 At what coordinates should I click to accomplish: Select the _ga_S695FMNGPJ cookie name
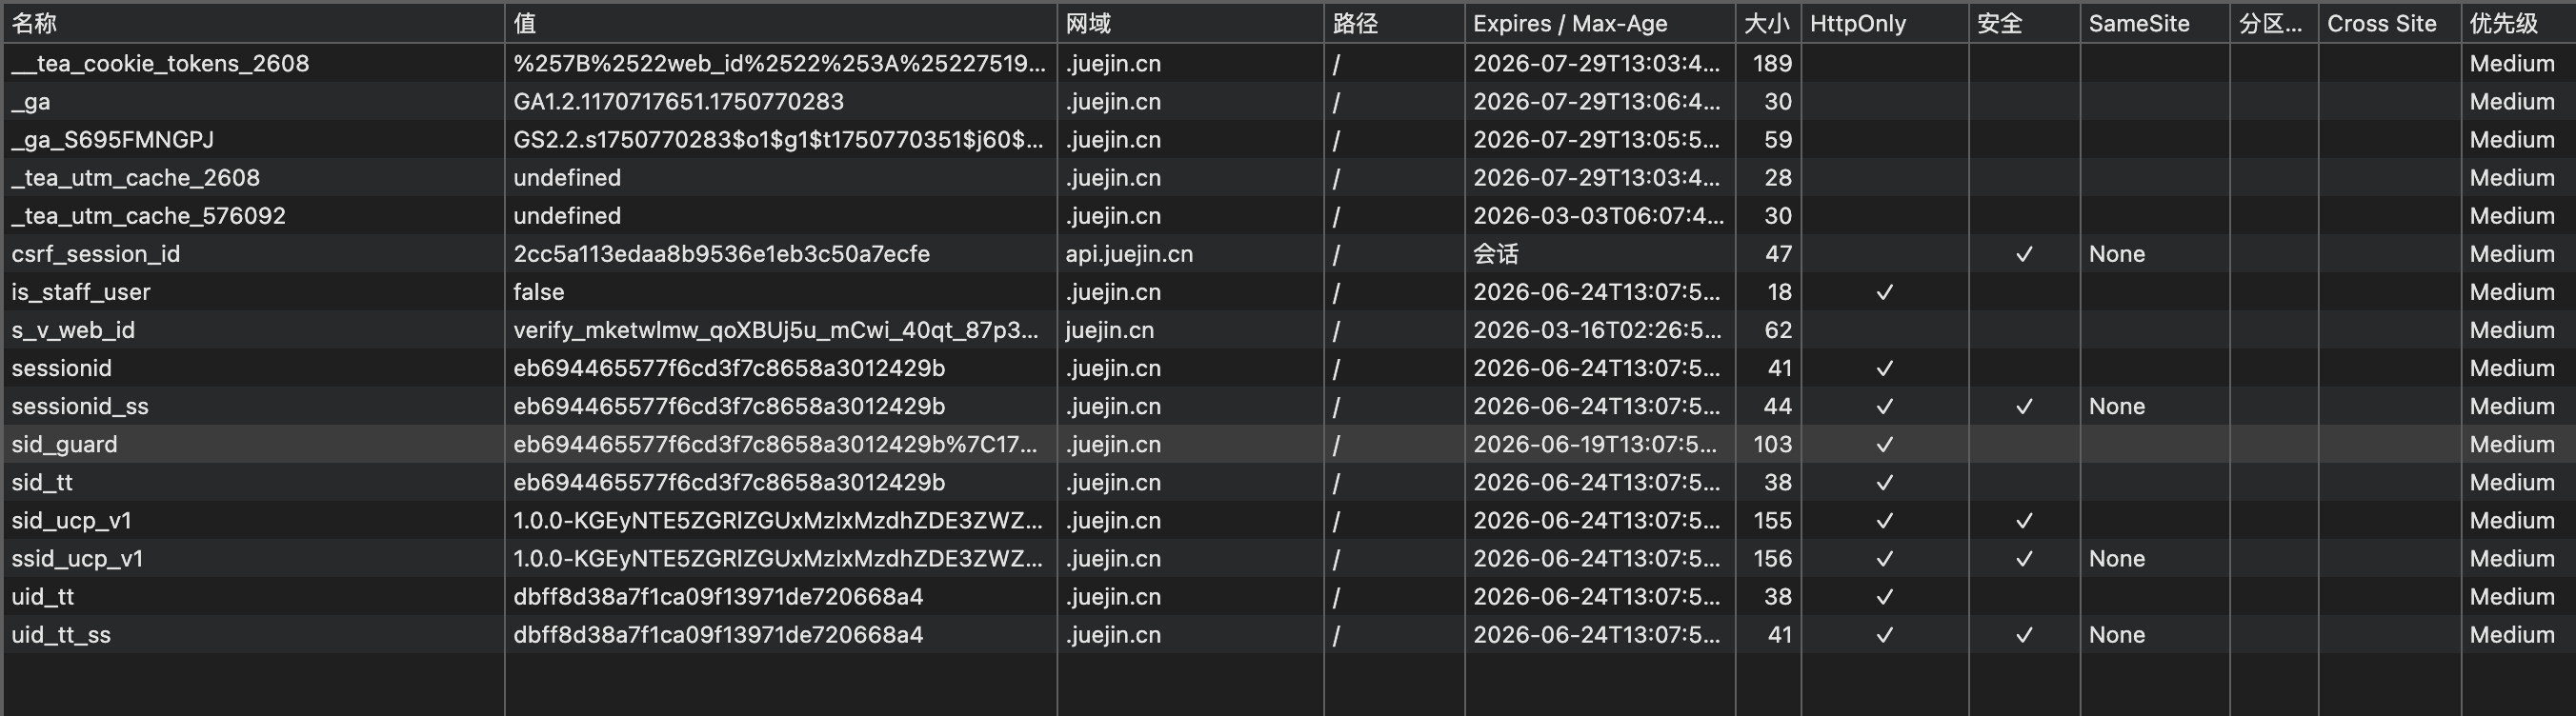point(112,140)
